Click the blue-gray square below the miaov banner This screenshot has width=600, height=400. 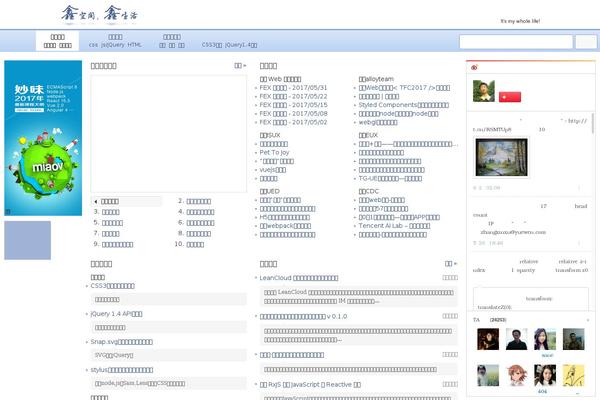coord(28,240)
